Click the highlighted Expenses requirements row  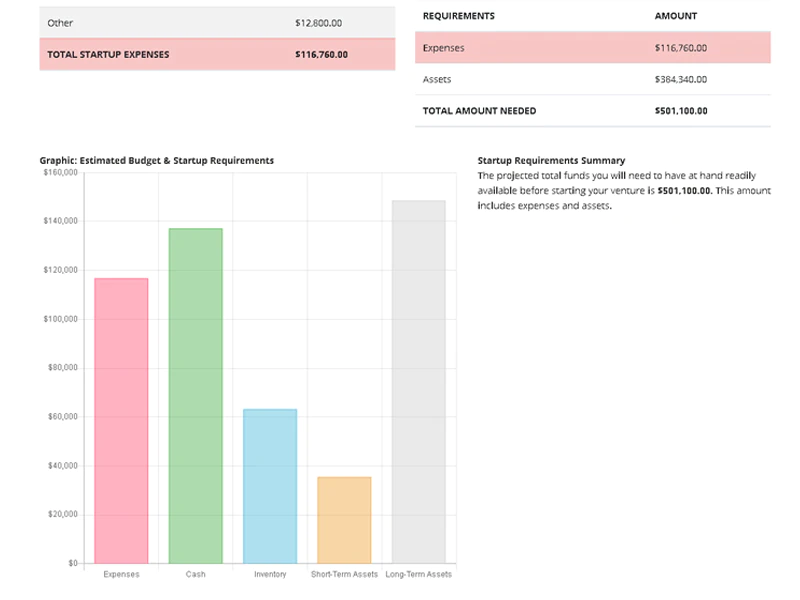pos(593,47)
